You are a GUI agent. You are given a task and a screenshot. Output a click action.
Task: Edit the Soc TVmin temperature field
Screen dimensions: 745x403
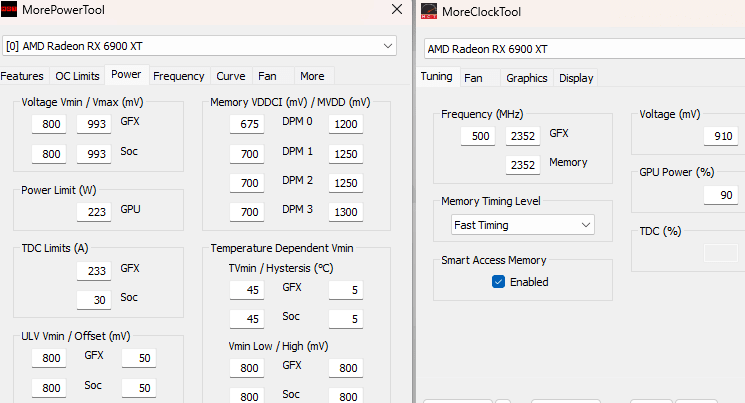tap(247, 319)
